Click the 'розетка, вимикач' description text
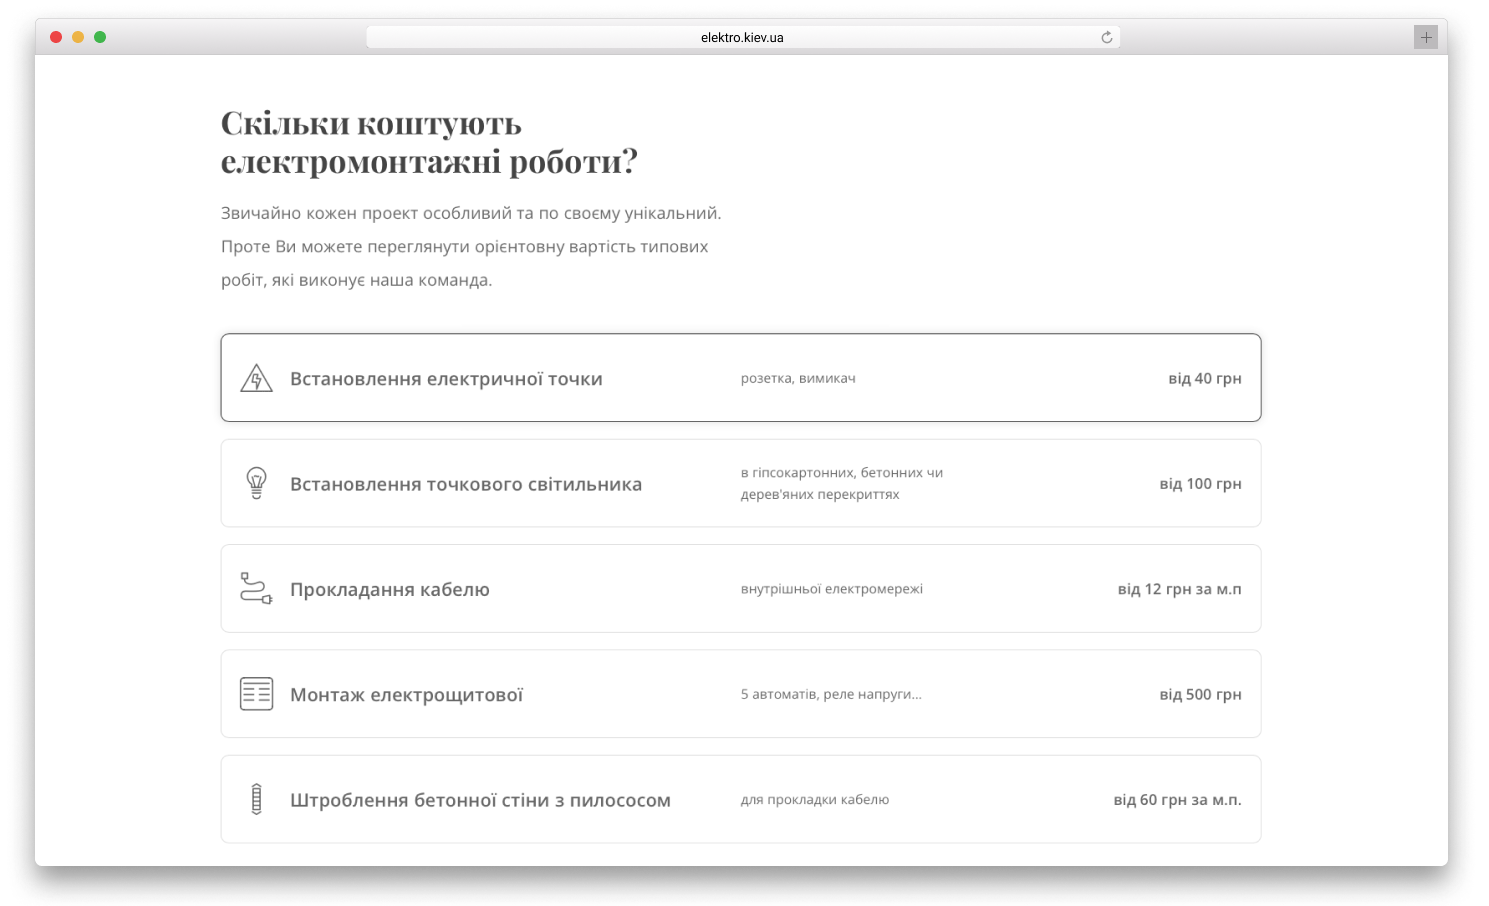Viewport: 1489px width, 906px height. coord(798,378)
